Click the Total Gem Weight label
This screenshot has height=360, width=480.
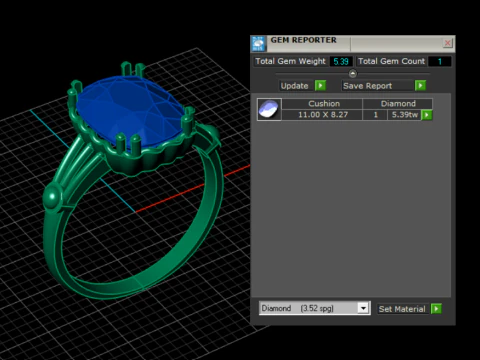(290, 61)
